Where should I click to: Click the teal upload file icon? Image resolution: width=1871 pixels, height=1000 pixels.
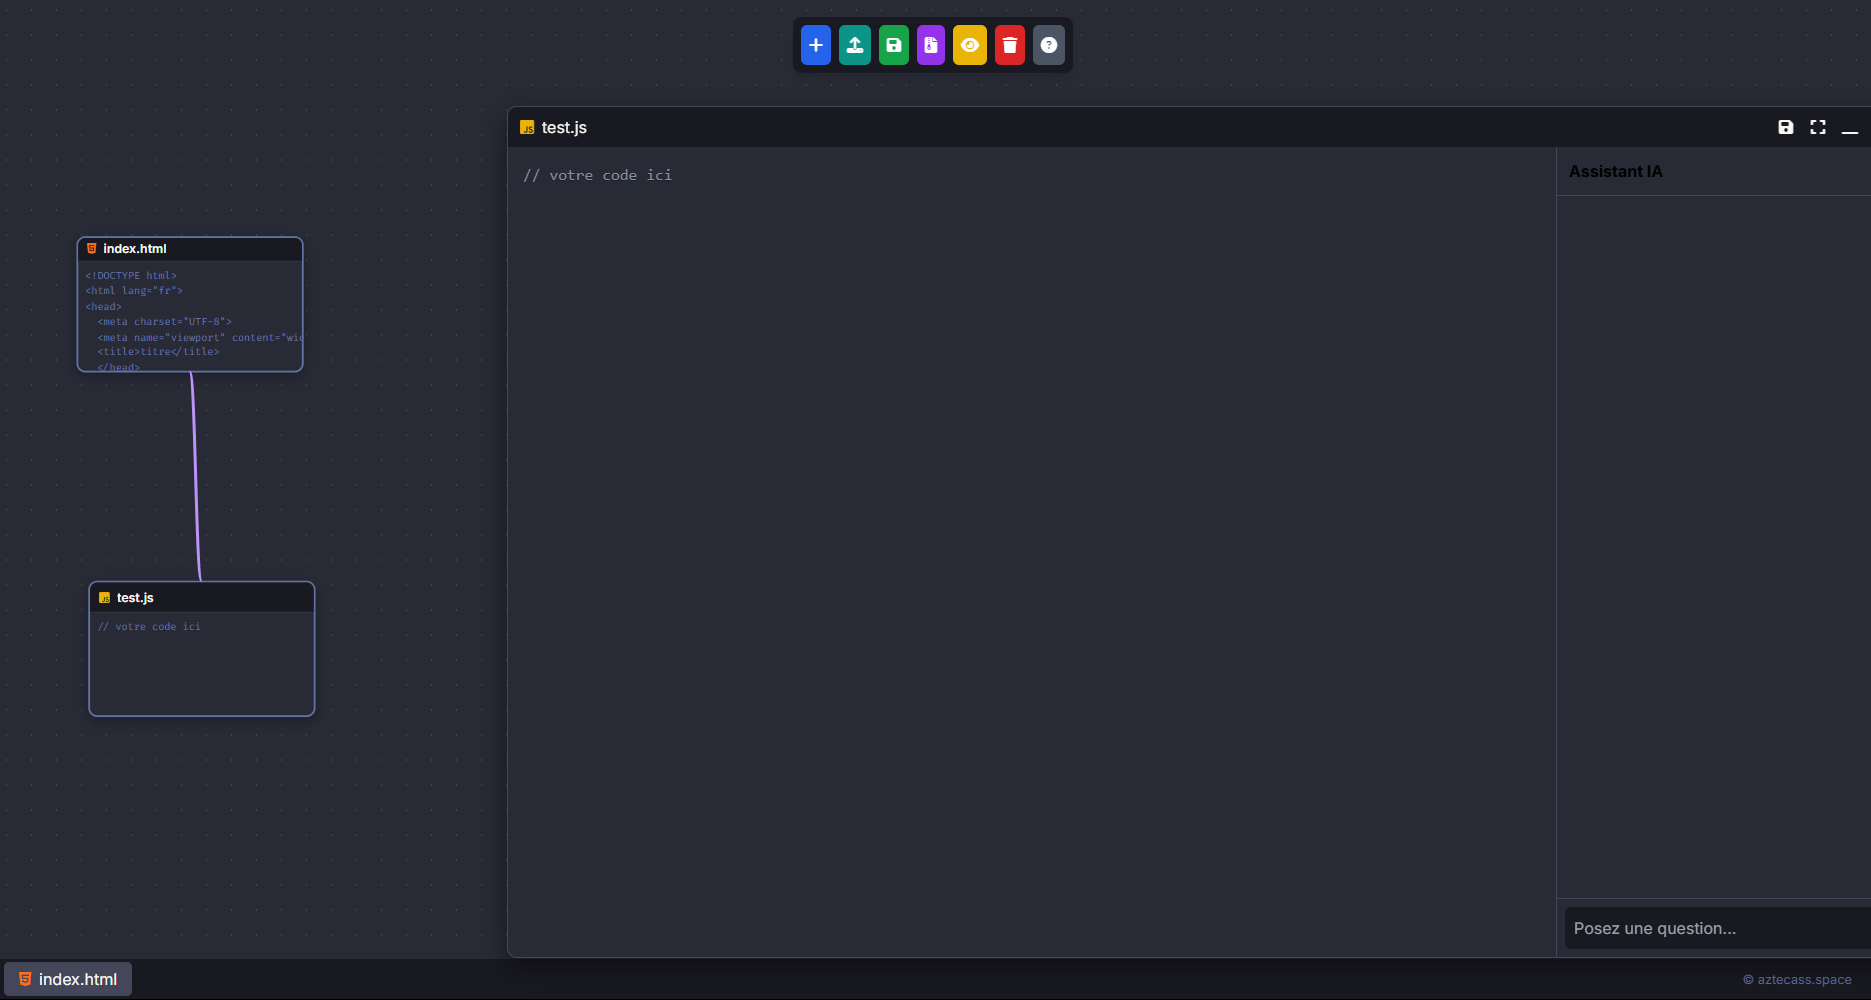(854, 45)
